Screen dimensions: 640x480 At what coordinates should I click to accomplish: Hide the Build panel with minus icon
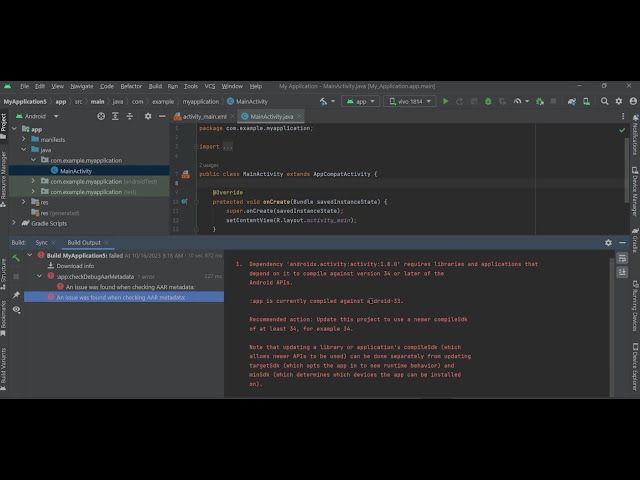point(622,242)
